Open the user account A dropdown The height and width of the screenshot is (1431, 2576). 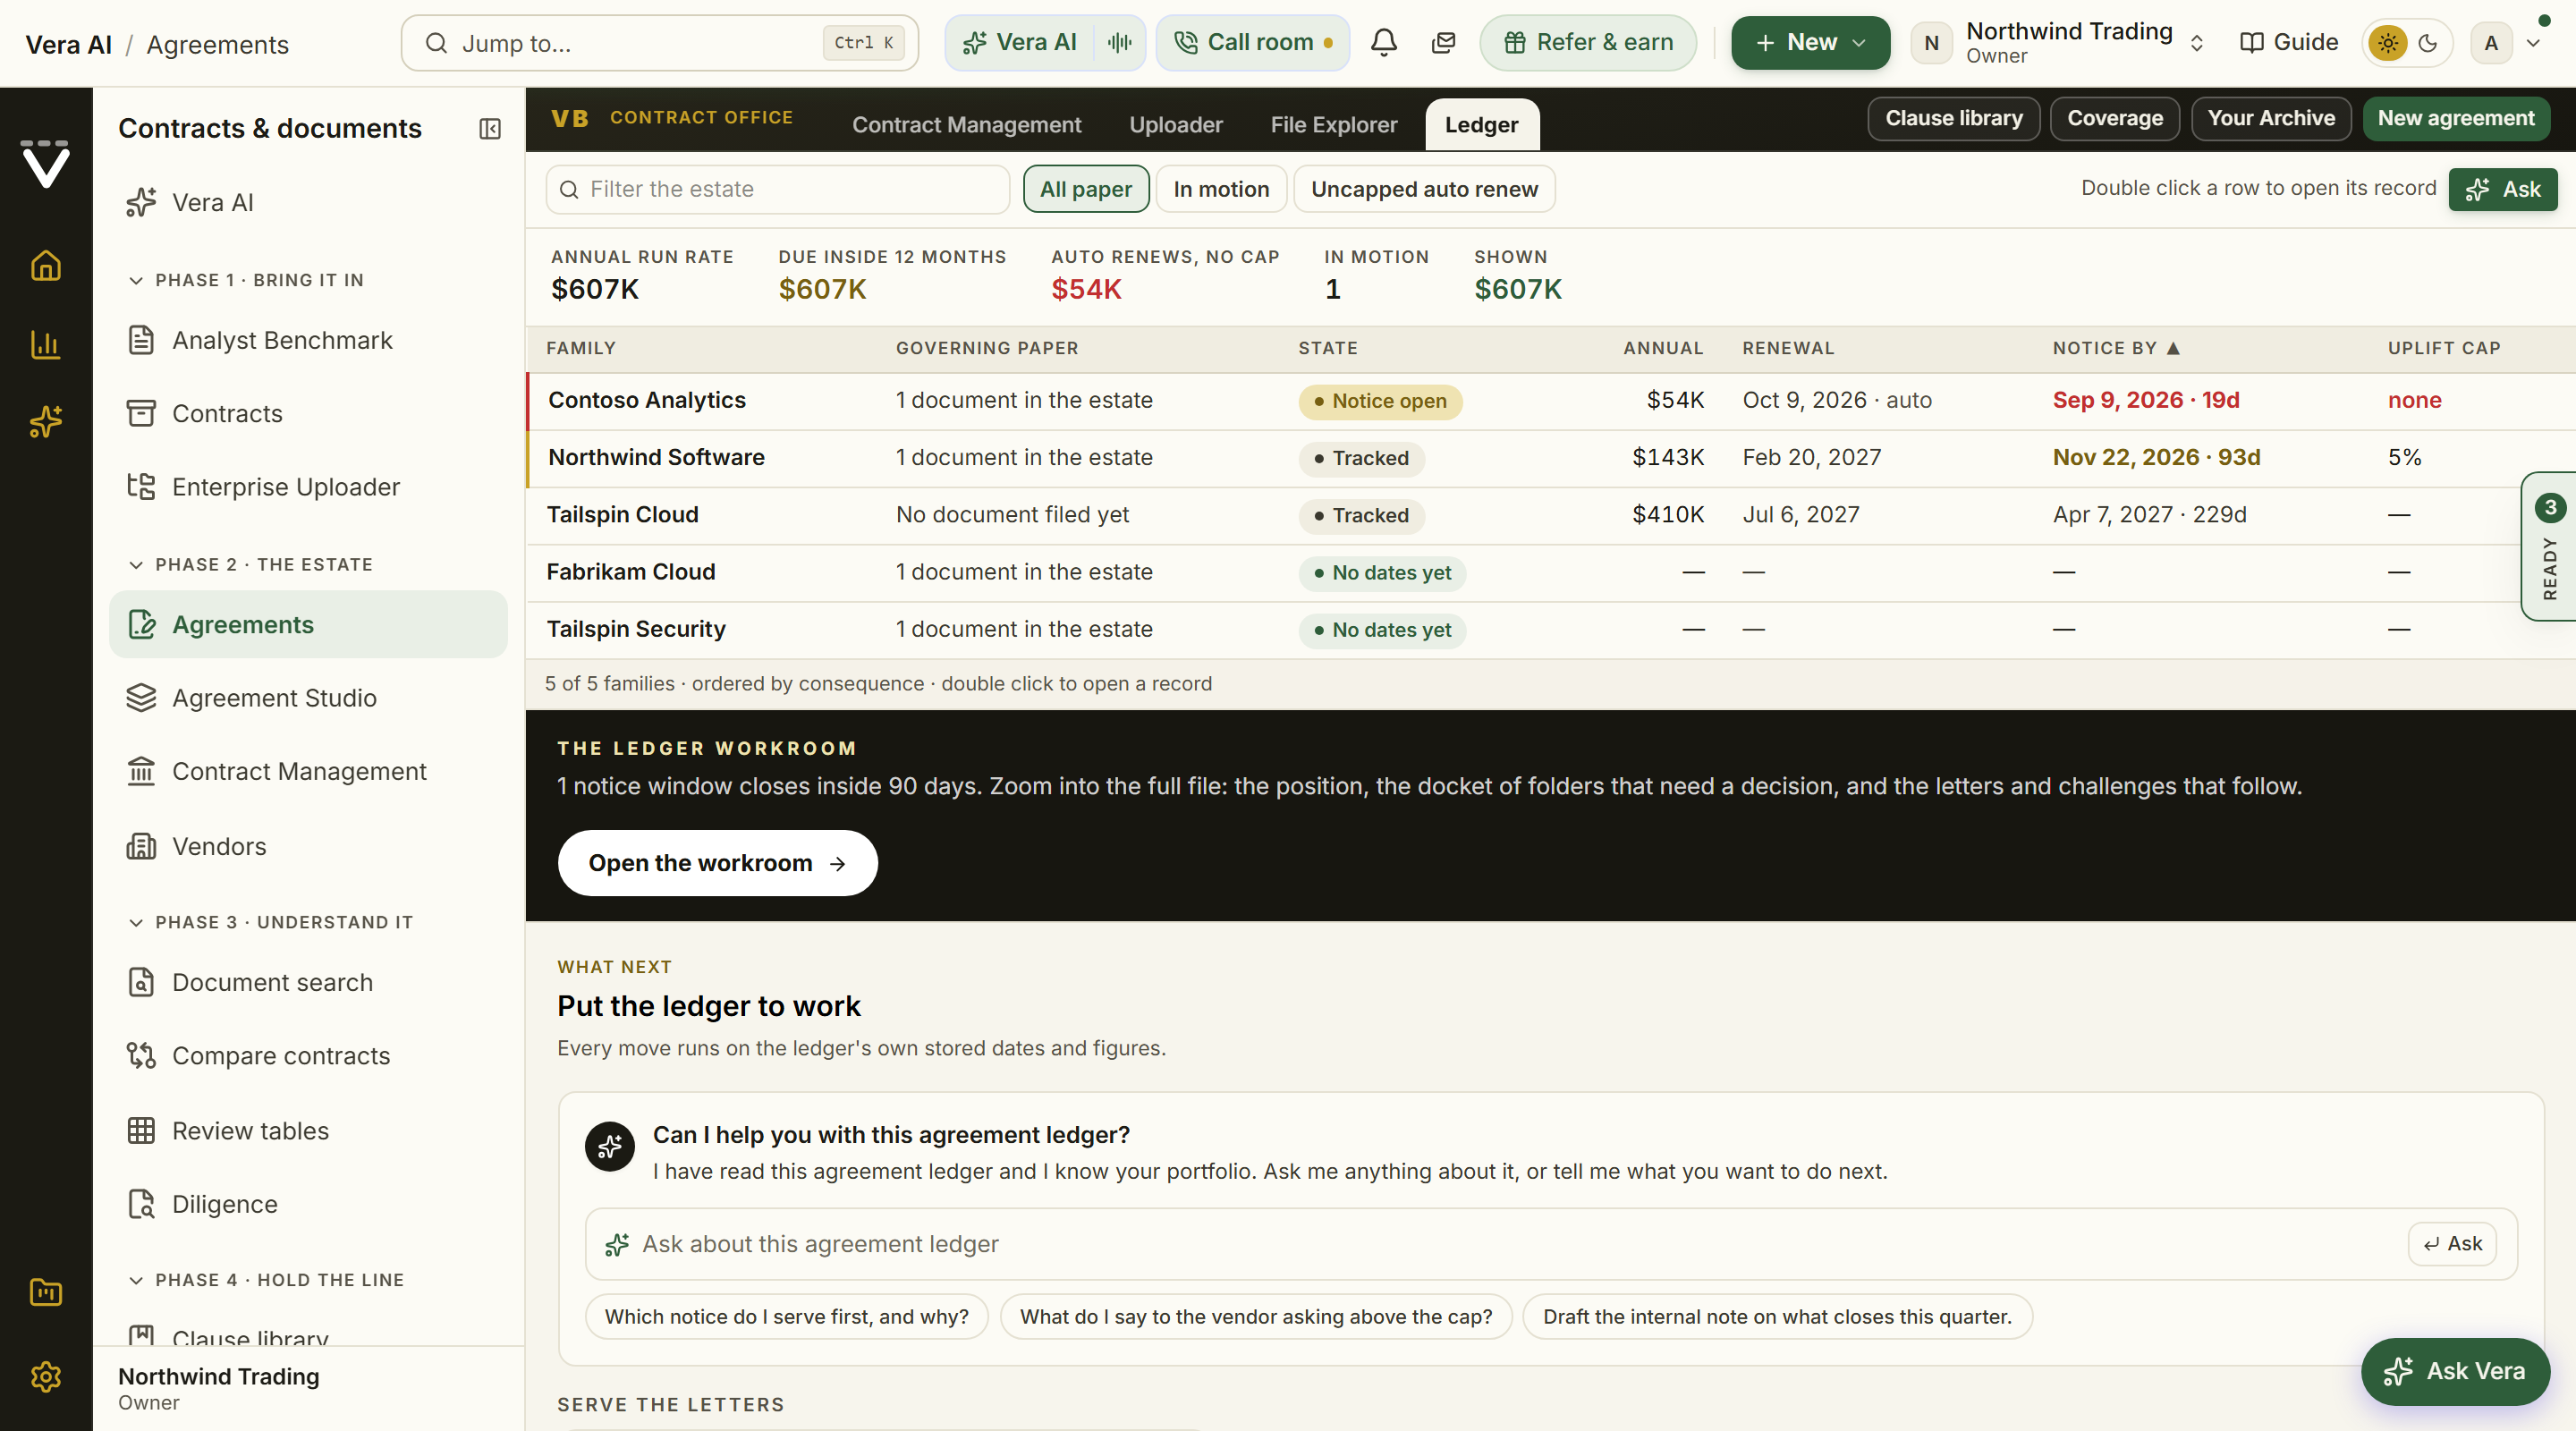tap(2506, 43)
